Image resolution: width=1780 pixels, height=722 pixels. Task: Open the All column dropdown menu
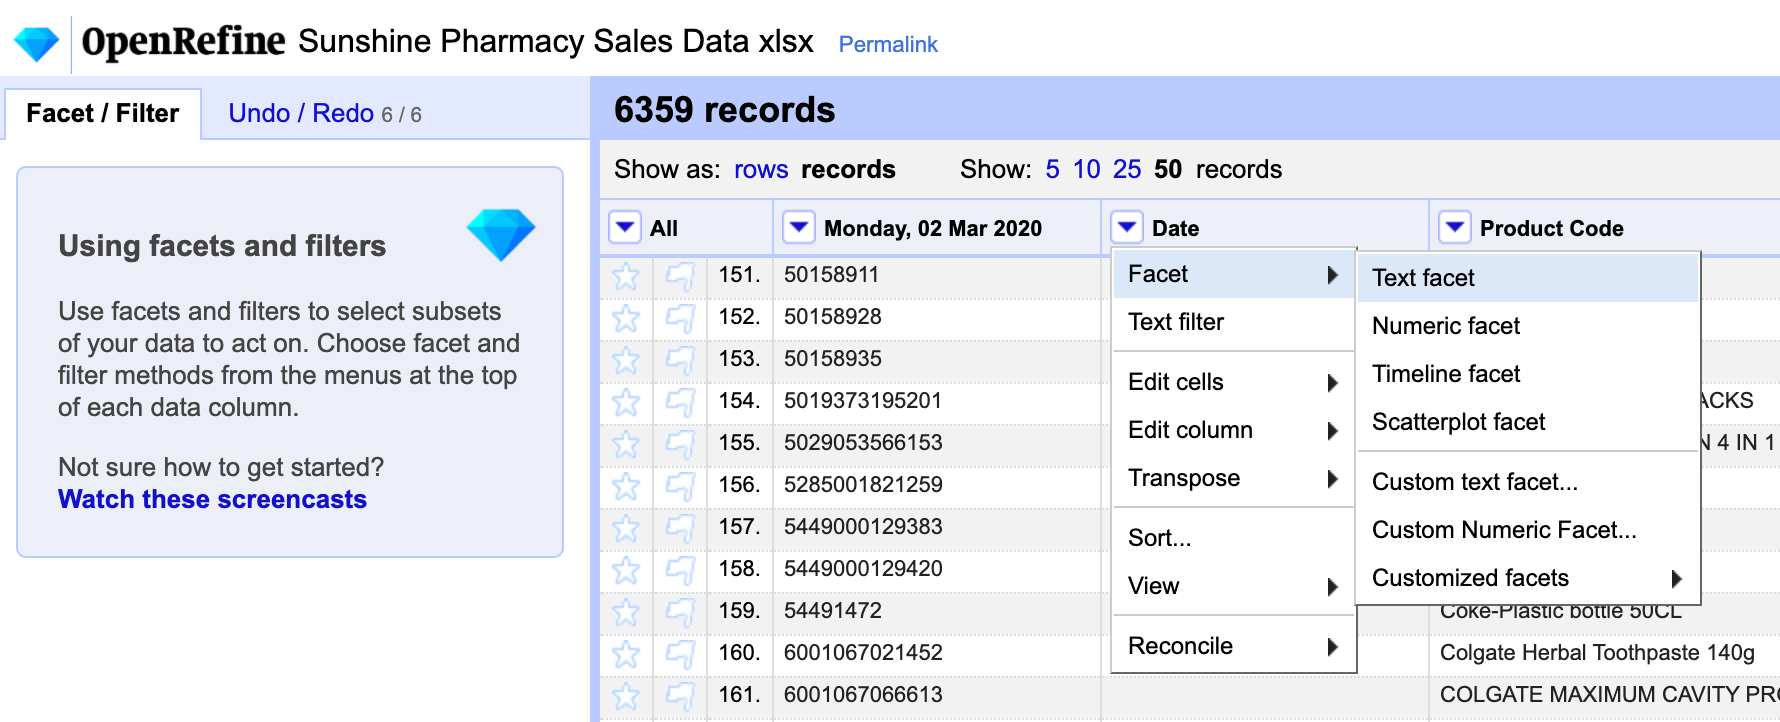625,228
